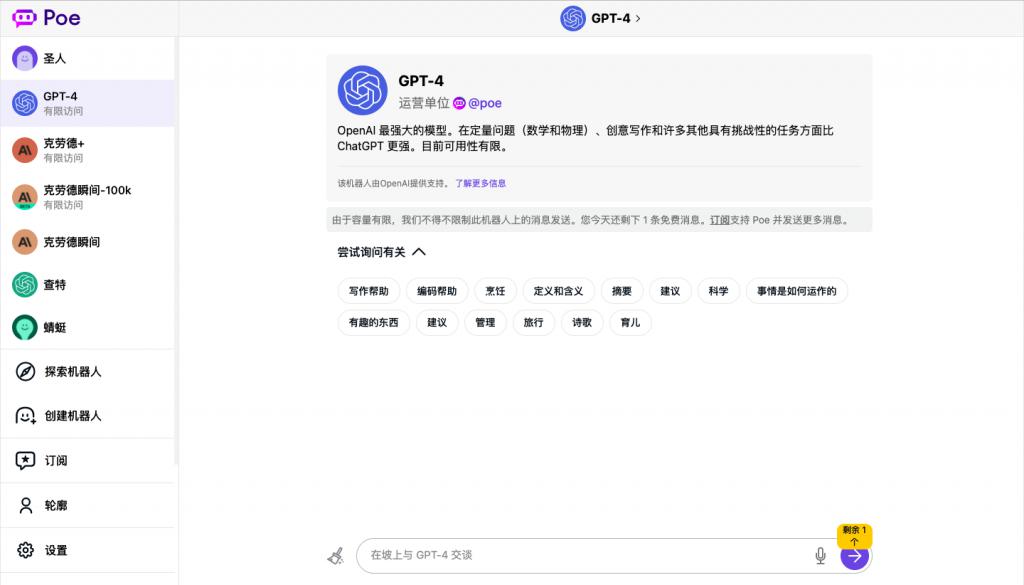Click the microphone voice input icon
Screen dimensions: 1024x585
(820, 556)
